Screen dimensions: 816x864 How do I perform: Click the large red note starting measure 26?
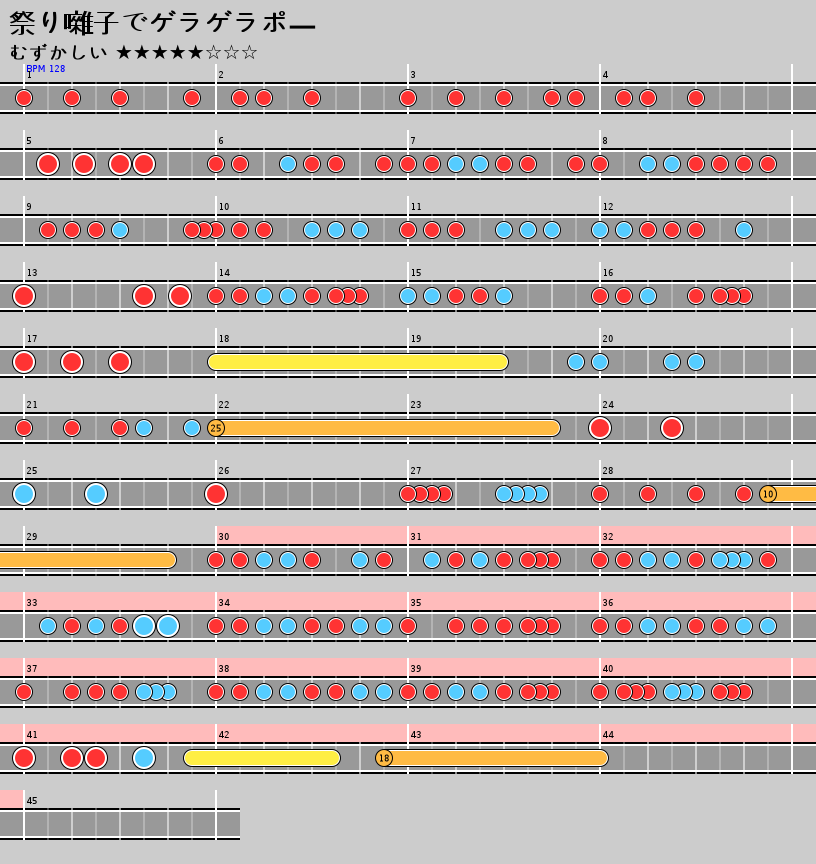216,494
